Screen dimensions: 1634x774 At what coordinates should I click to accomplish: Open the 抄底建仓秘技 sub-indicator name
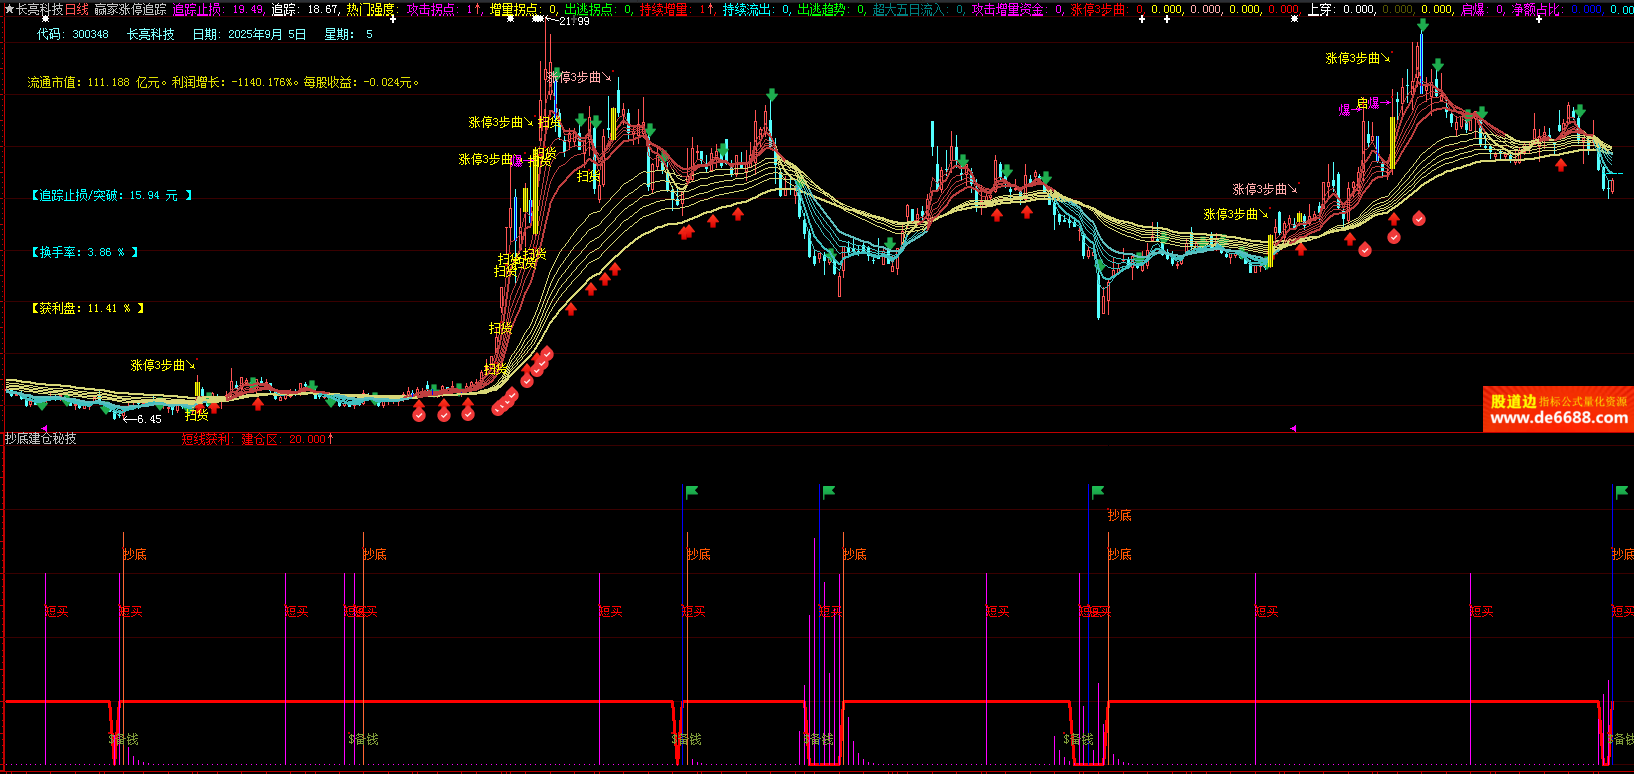[x=41, y=439]
